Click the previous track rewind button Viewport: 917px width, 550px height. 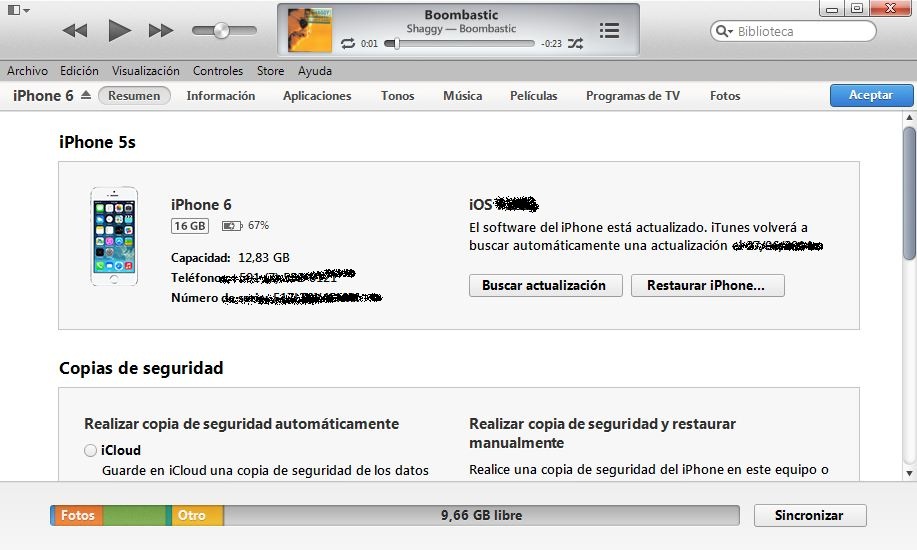coord(75,30)
